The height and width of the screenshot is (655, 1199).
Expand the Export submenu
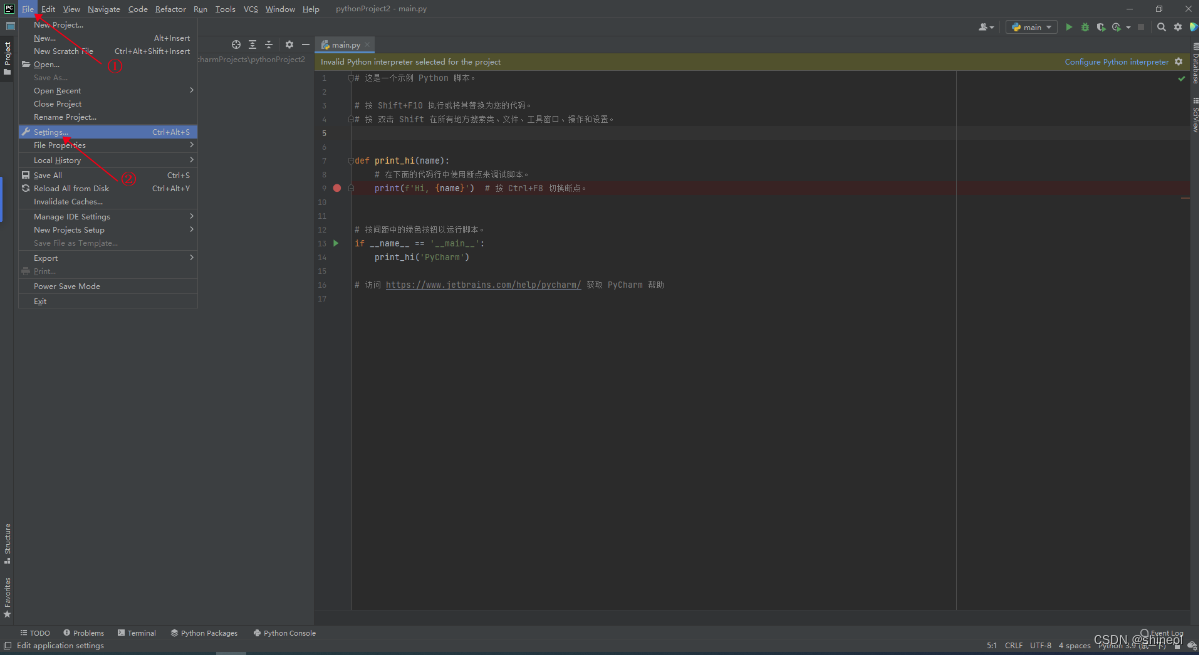point(108,258)
